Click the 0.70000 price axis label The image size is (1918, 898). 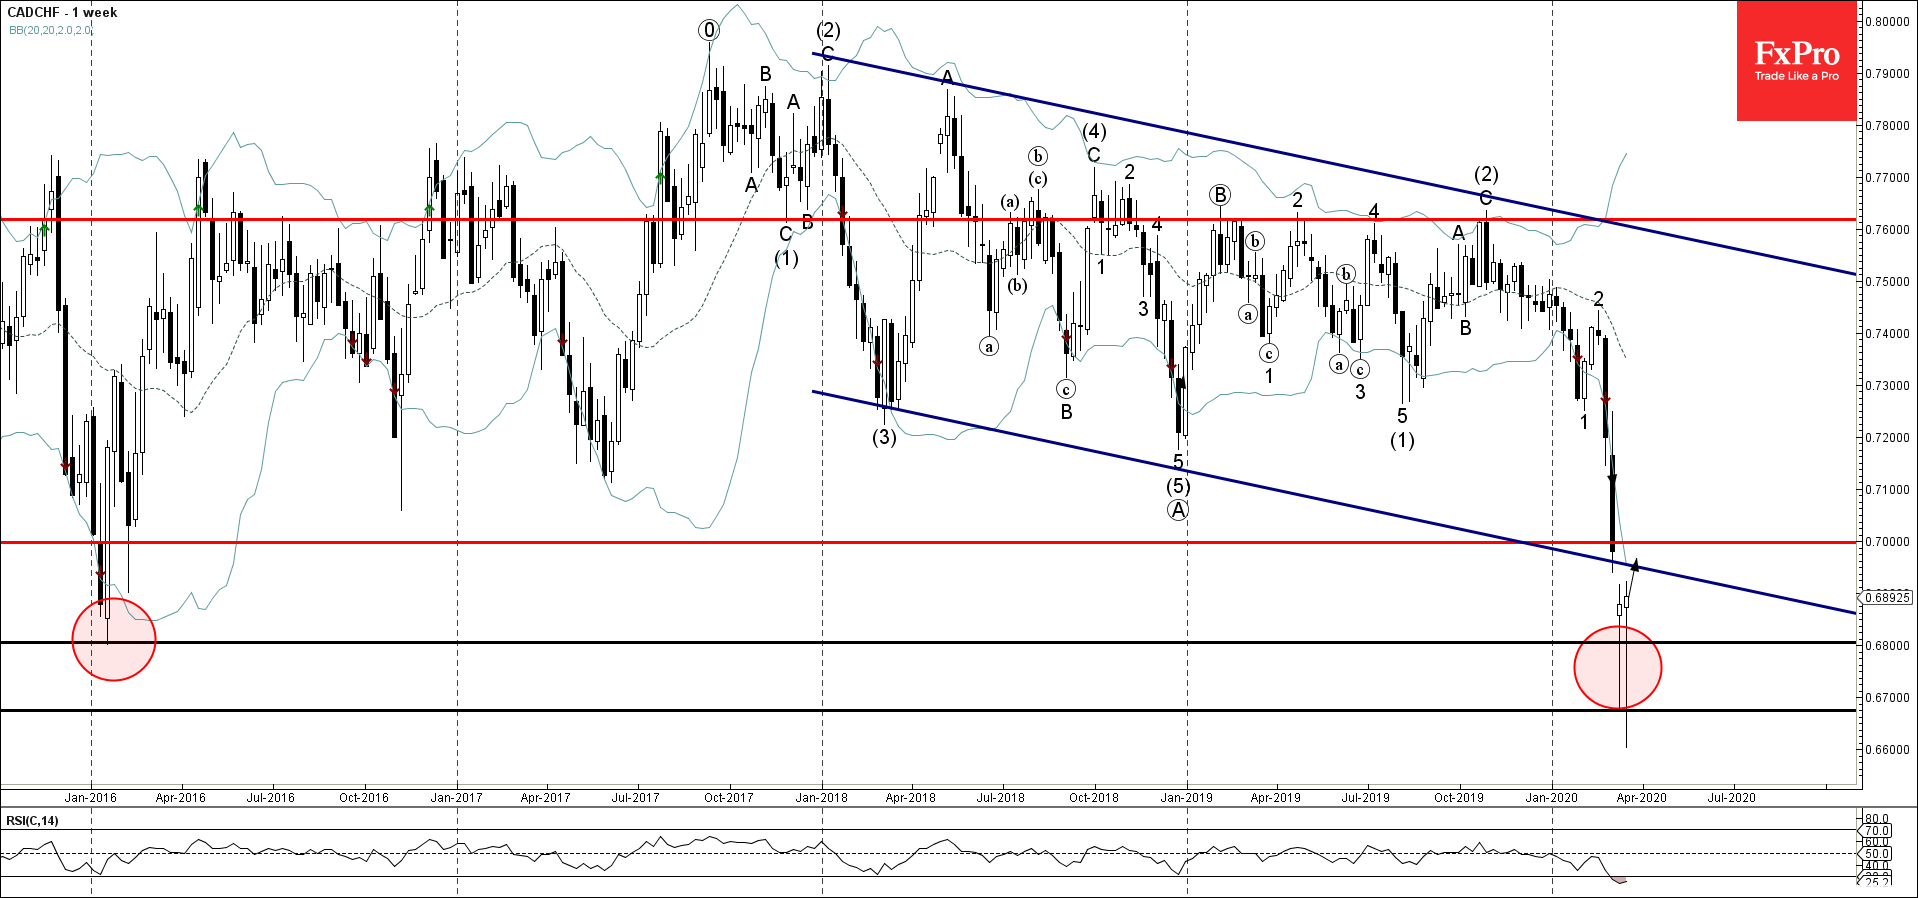pos(1885,542)
